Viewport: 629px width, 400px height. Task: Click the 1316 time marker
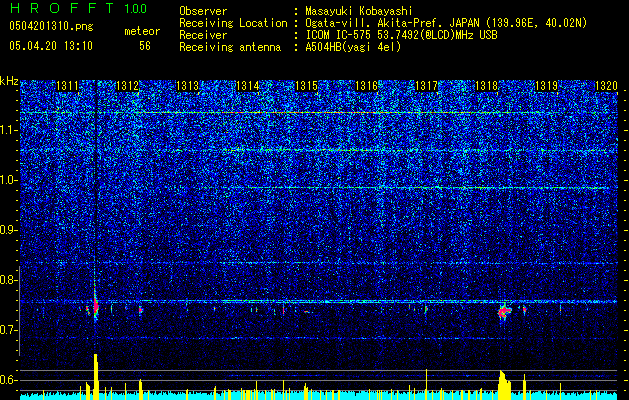pos(367,86)
